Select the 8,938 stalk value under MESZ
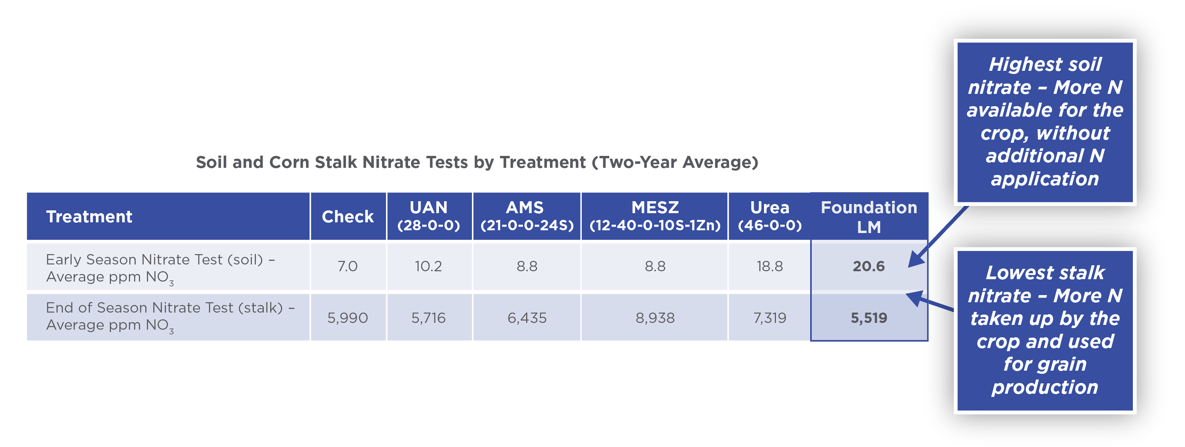 tap(654, 318)
